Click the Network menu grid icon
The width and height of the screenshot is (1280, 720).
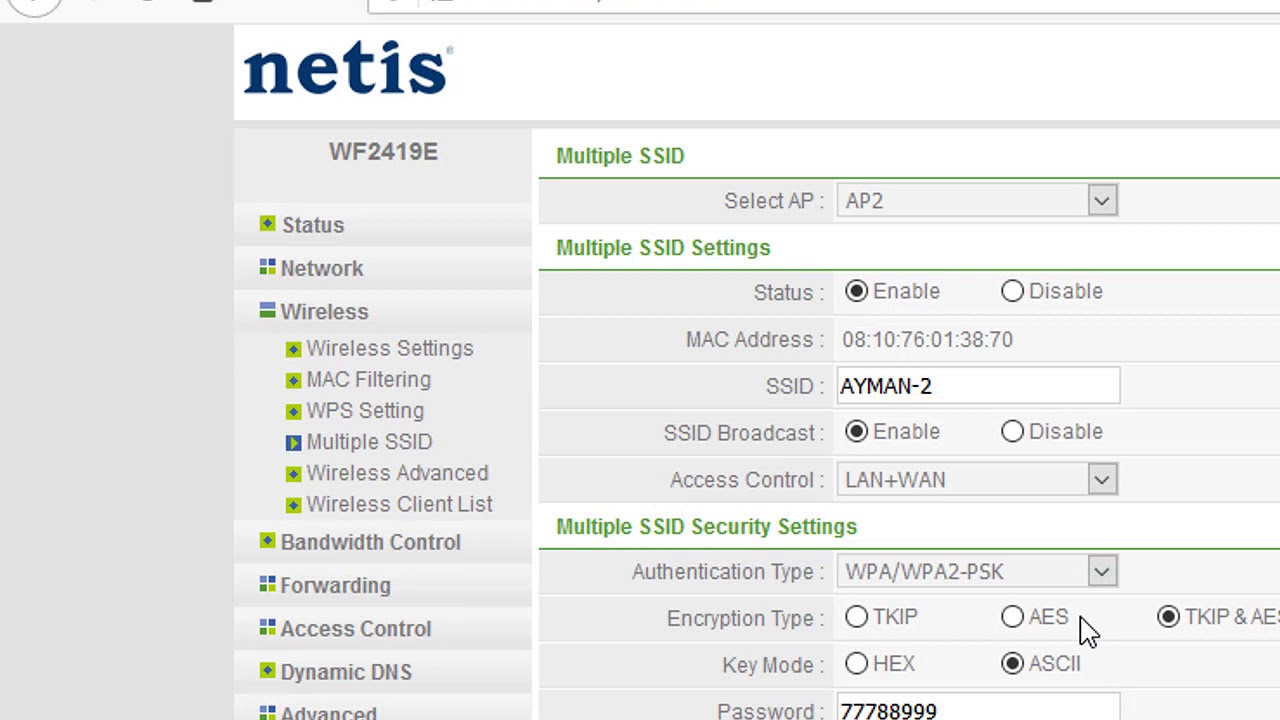(267, 266)
